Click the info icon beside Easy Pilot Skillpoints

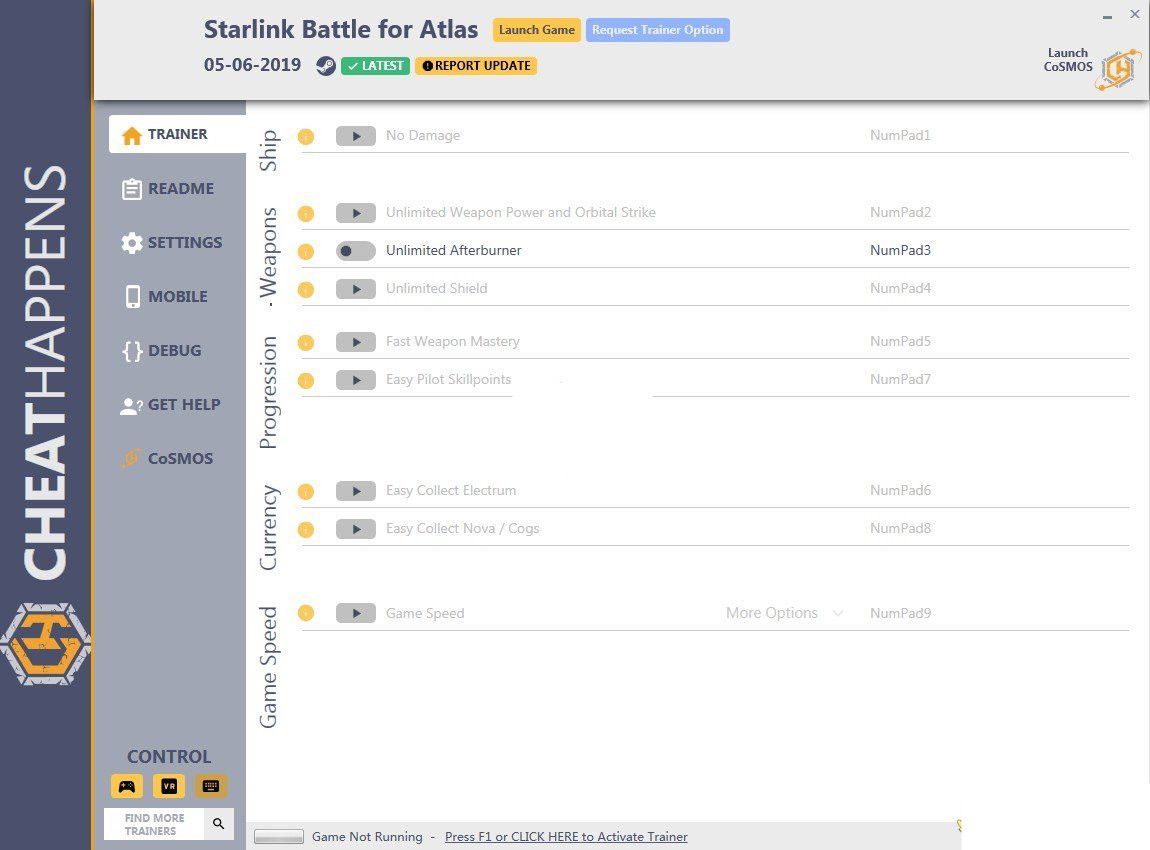(306, 381)
